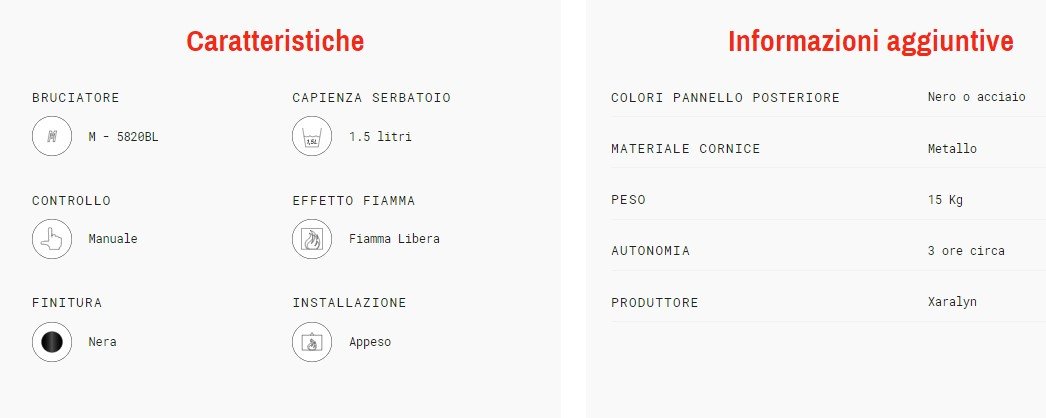Click the tank capacity 1.5L icon
Image resolution: width=1046 pixels, height=418 pixels.
click(311, 137)
